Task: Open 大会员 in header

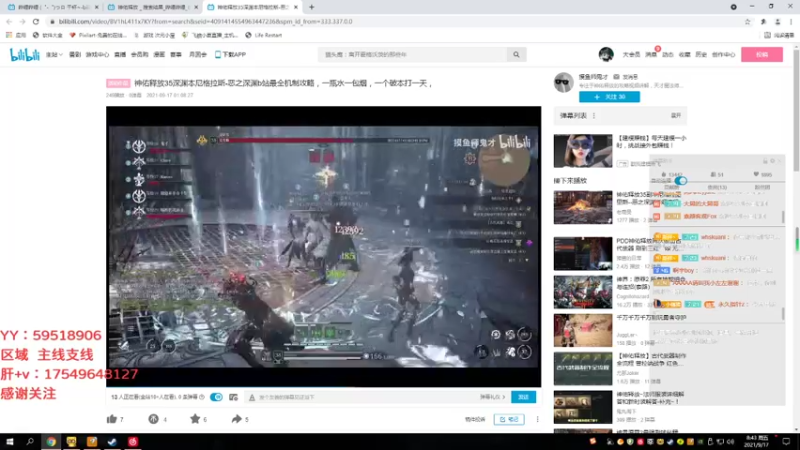Action: click(x=631, y=55)
